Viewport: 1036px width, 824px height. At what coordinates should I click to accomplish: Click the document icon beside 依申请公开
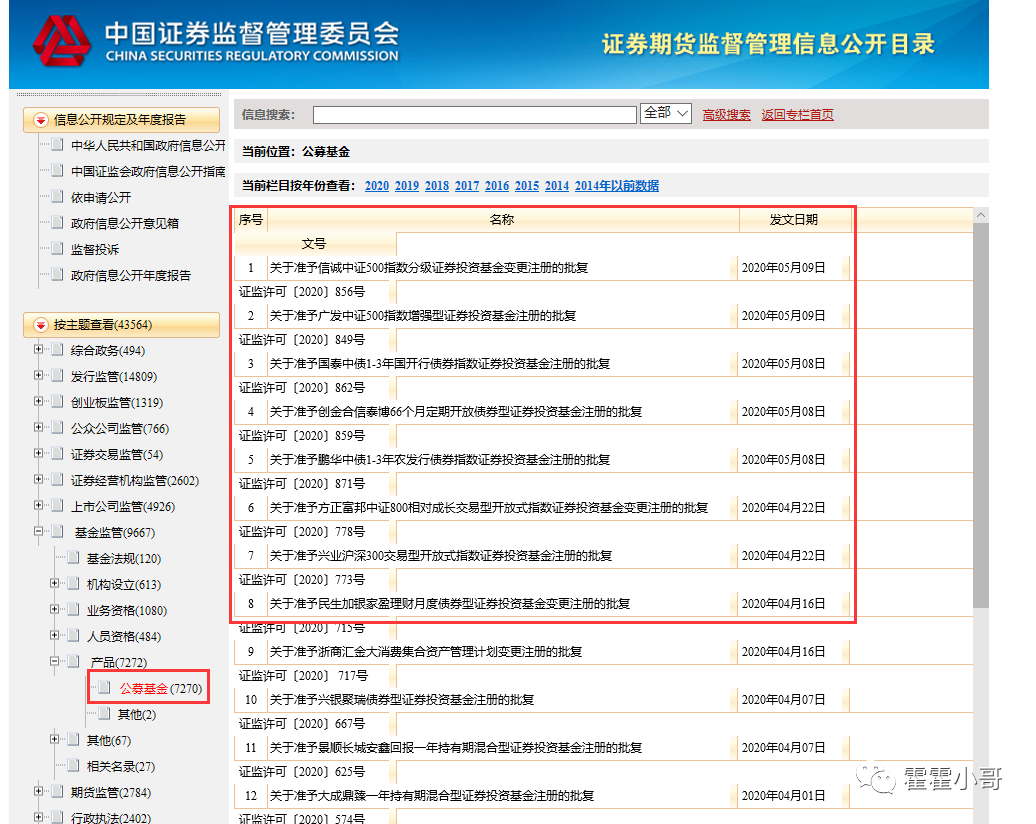tap(58, 197)
